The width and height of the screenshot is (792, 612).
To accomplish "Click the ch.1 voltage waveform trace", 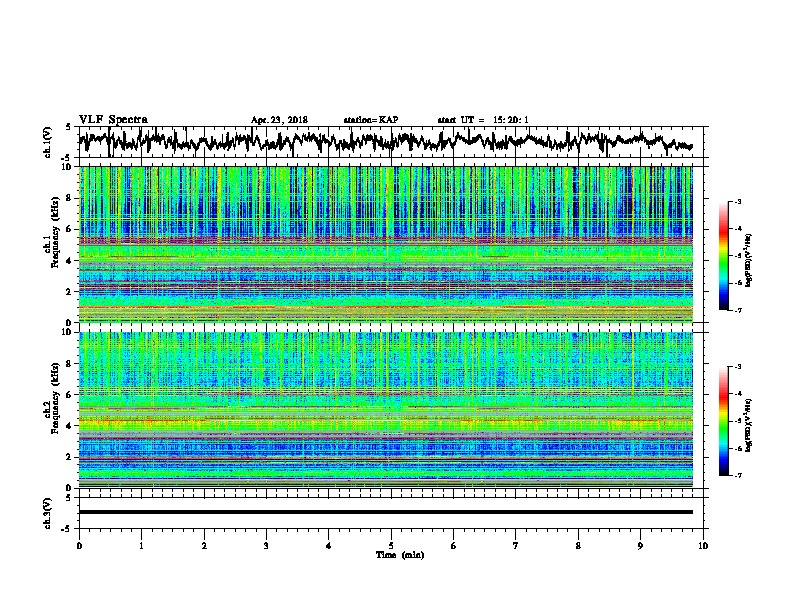I will click(x=385, y=141).
